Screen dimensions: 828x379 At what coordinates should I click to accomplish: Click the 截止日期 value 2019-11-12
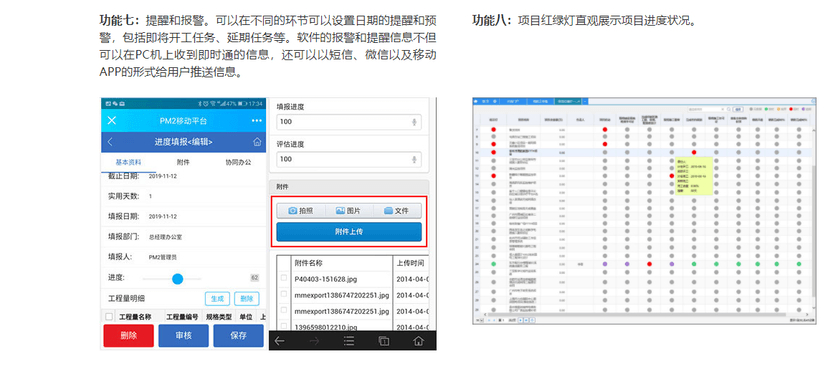click(163, 176)
